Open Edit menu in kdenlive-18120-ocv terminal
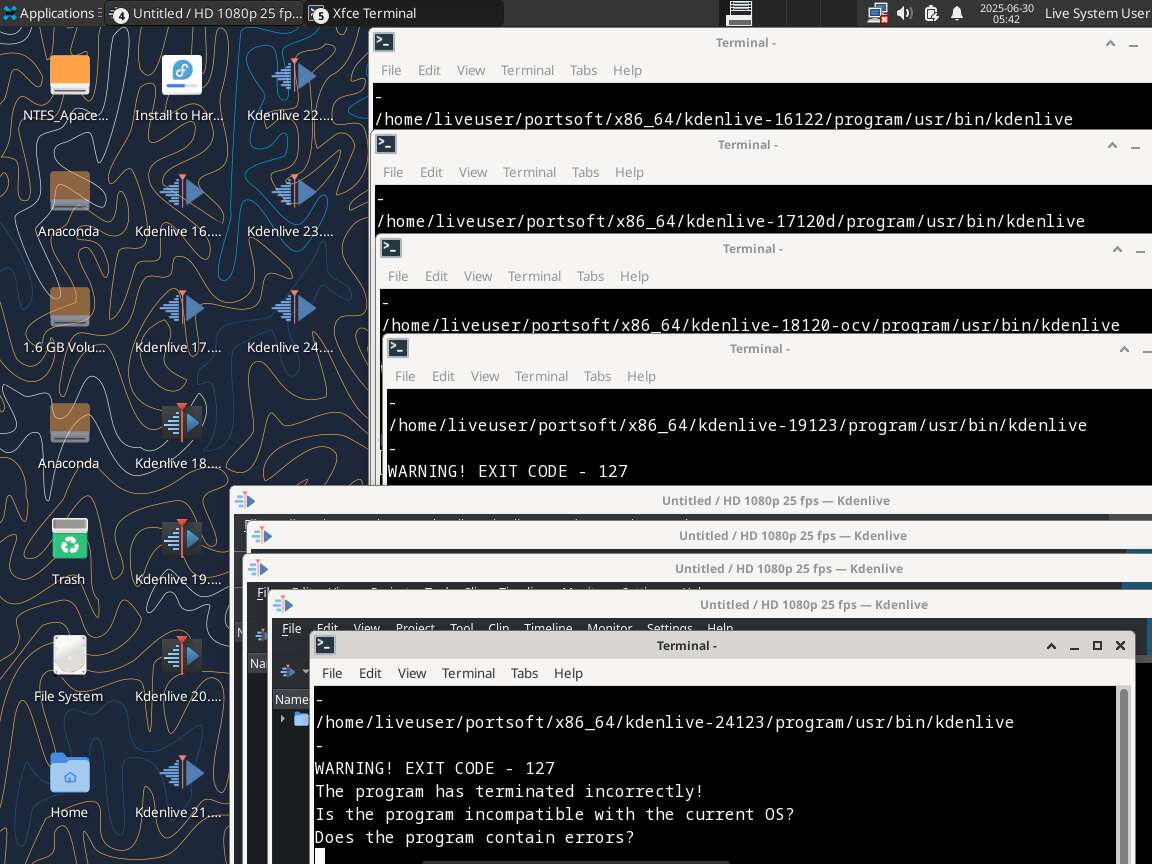The height and width of the screenshot is (864, 1152). pos(436,276)
